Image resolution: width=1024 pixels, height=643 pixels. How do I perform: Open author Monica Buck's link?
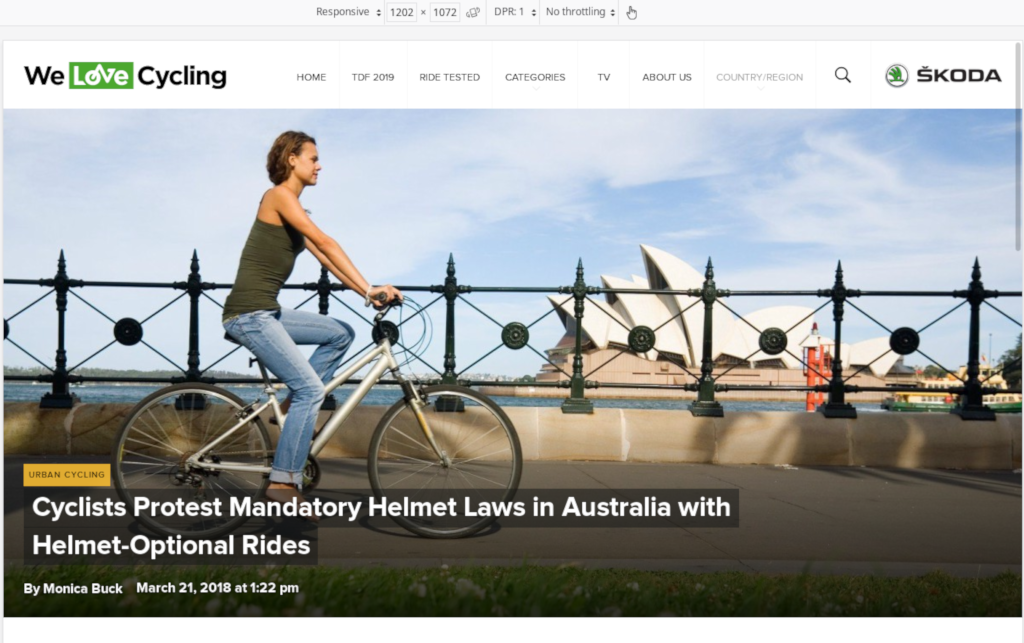82,588
